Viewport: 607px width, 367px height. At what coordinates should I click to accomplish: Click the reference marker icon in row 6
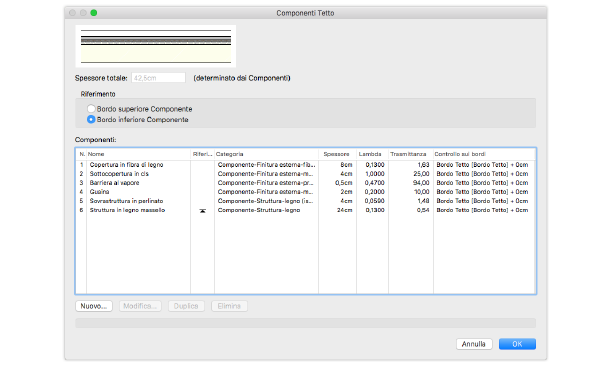click(x=202, y=211)
